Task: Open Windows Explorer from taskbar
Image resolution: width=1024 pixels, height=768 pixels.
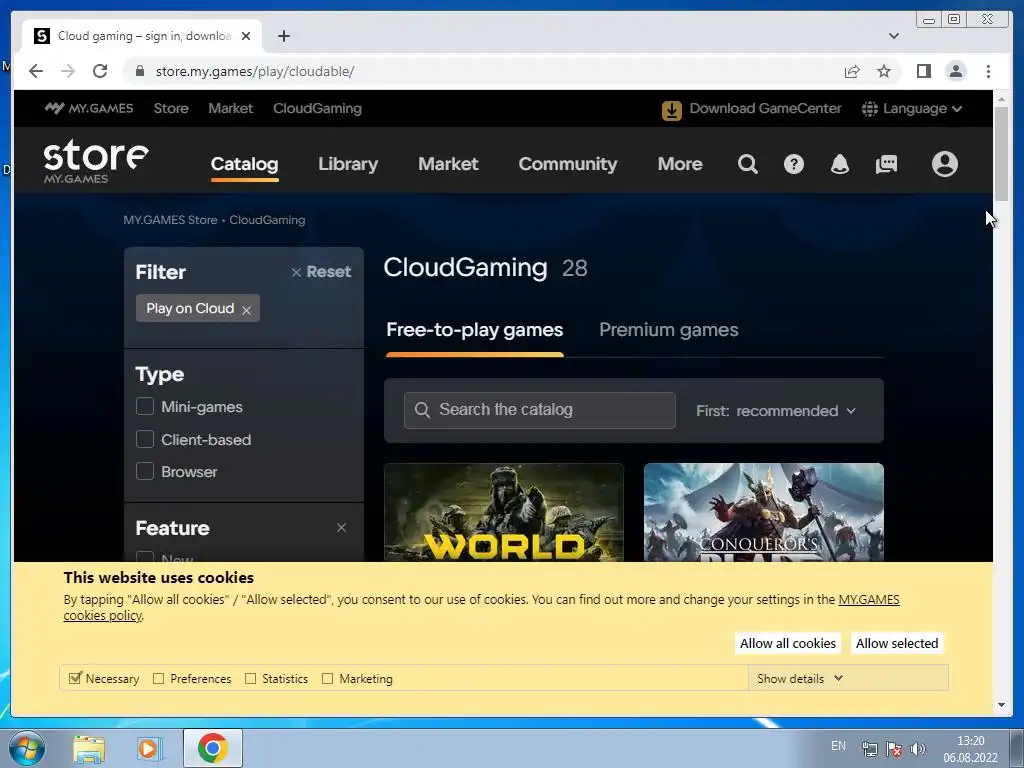Action: click(x=89, y=748)
